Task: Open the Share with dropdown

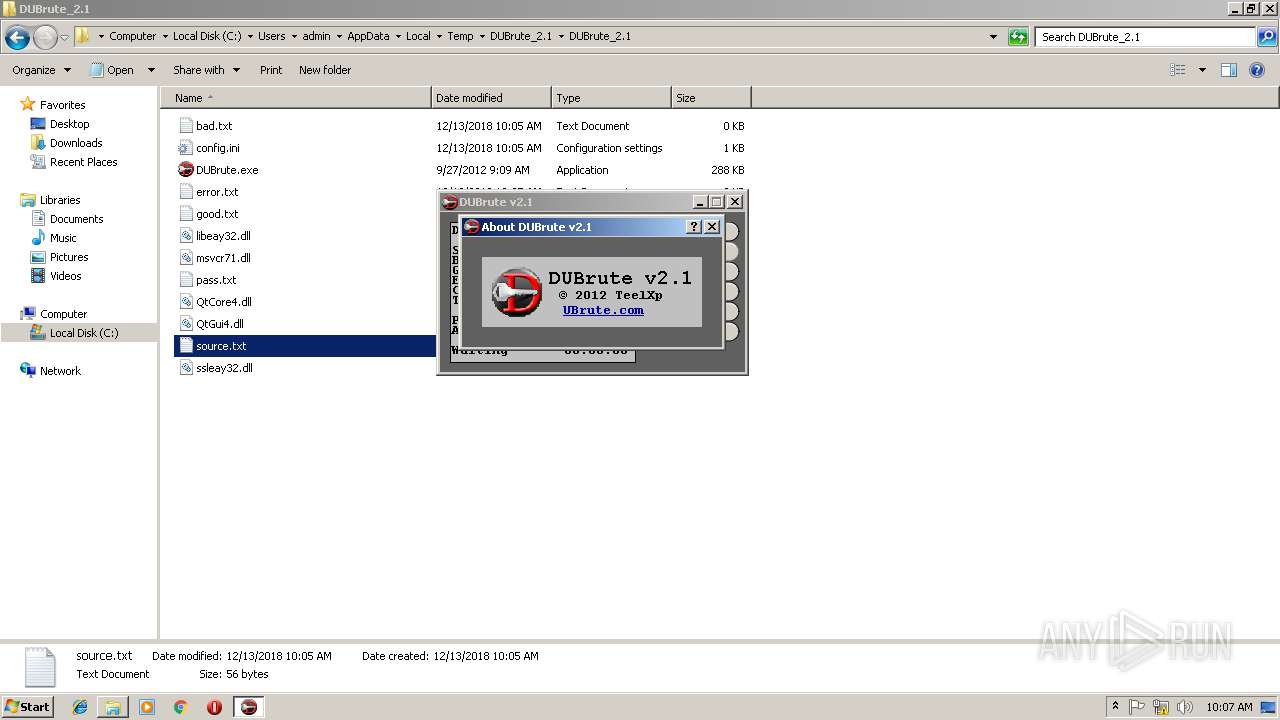Action: pyautogui.click(x=206, y=70)
